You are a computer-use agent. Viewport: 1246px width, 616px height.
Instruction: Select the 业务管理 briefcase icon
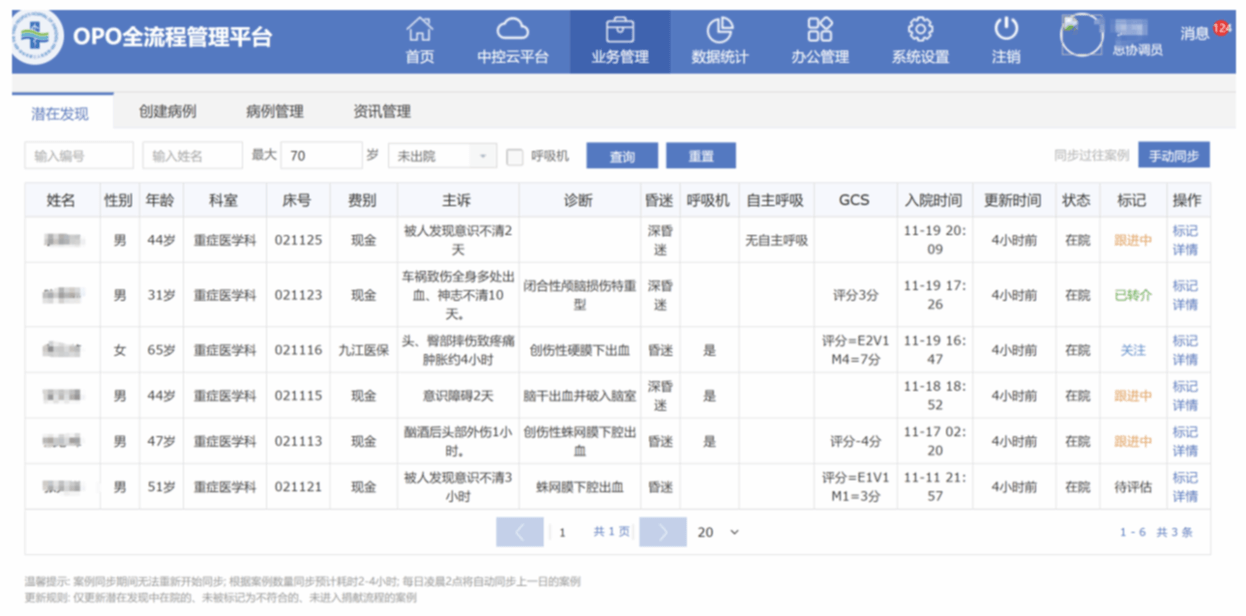coord(620,30)
